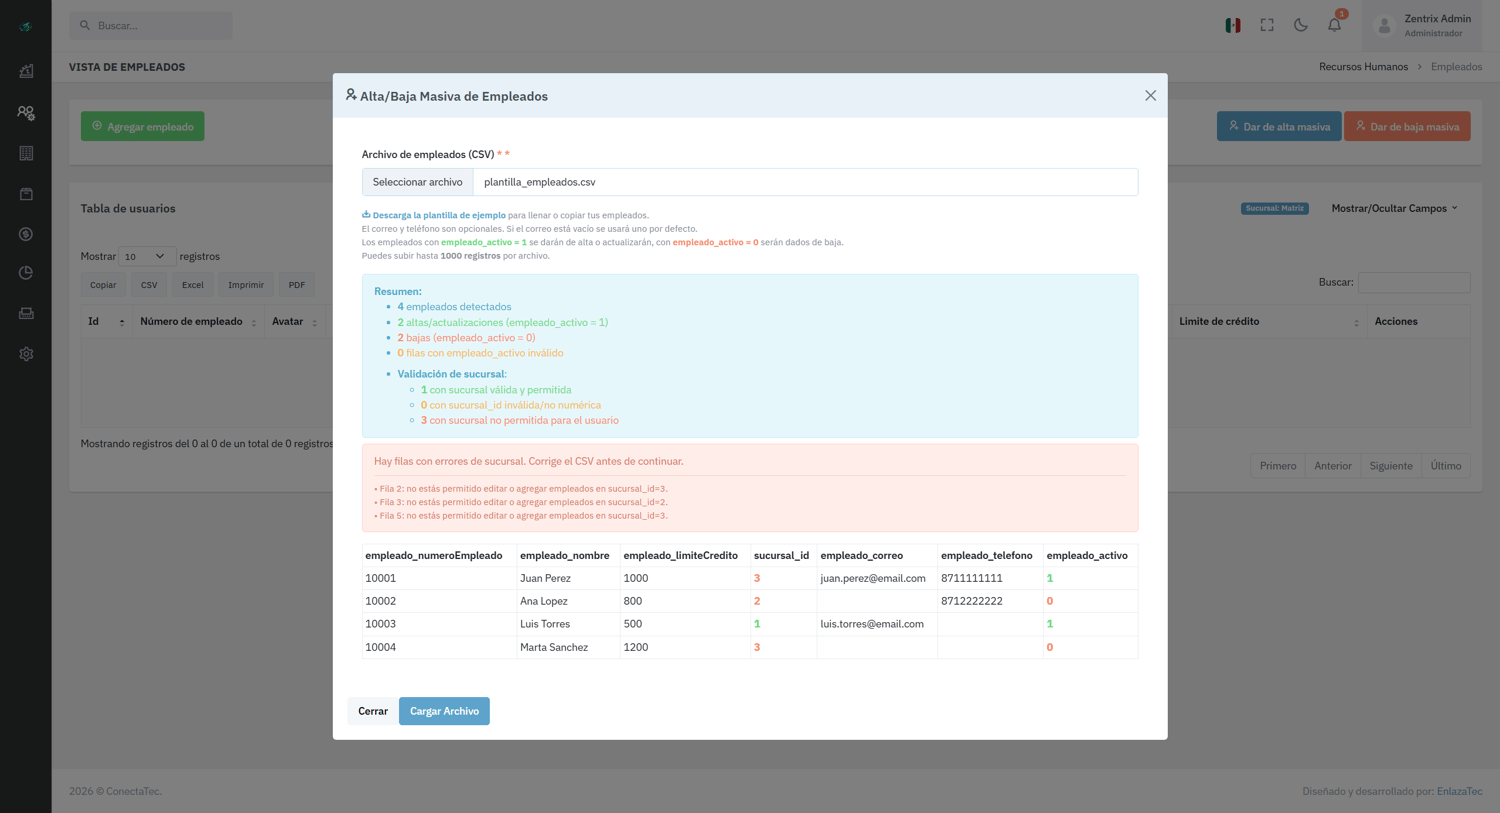The height and width of the screenshot is (813, 1500).
Task: Click the person icon in the dialog title
Action: click(x=351, y=95)
